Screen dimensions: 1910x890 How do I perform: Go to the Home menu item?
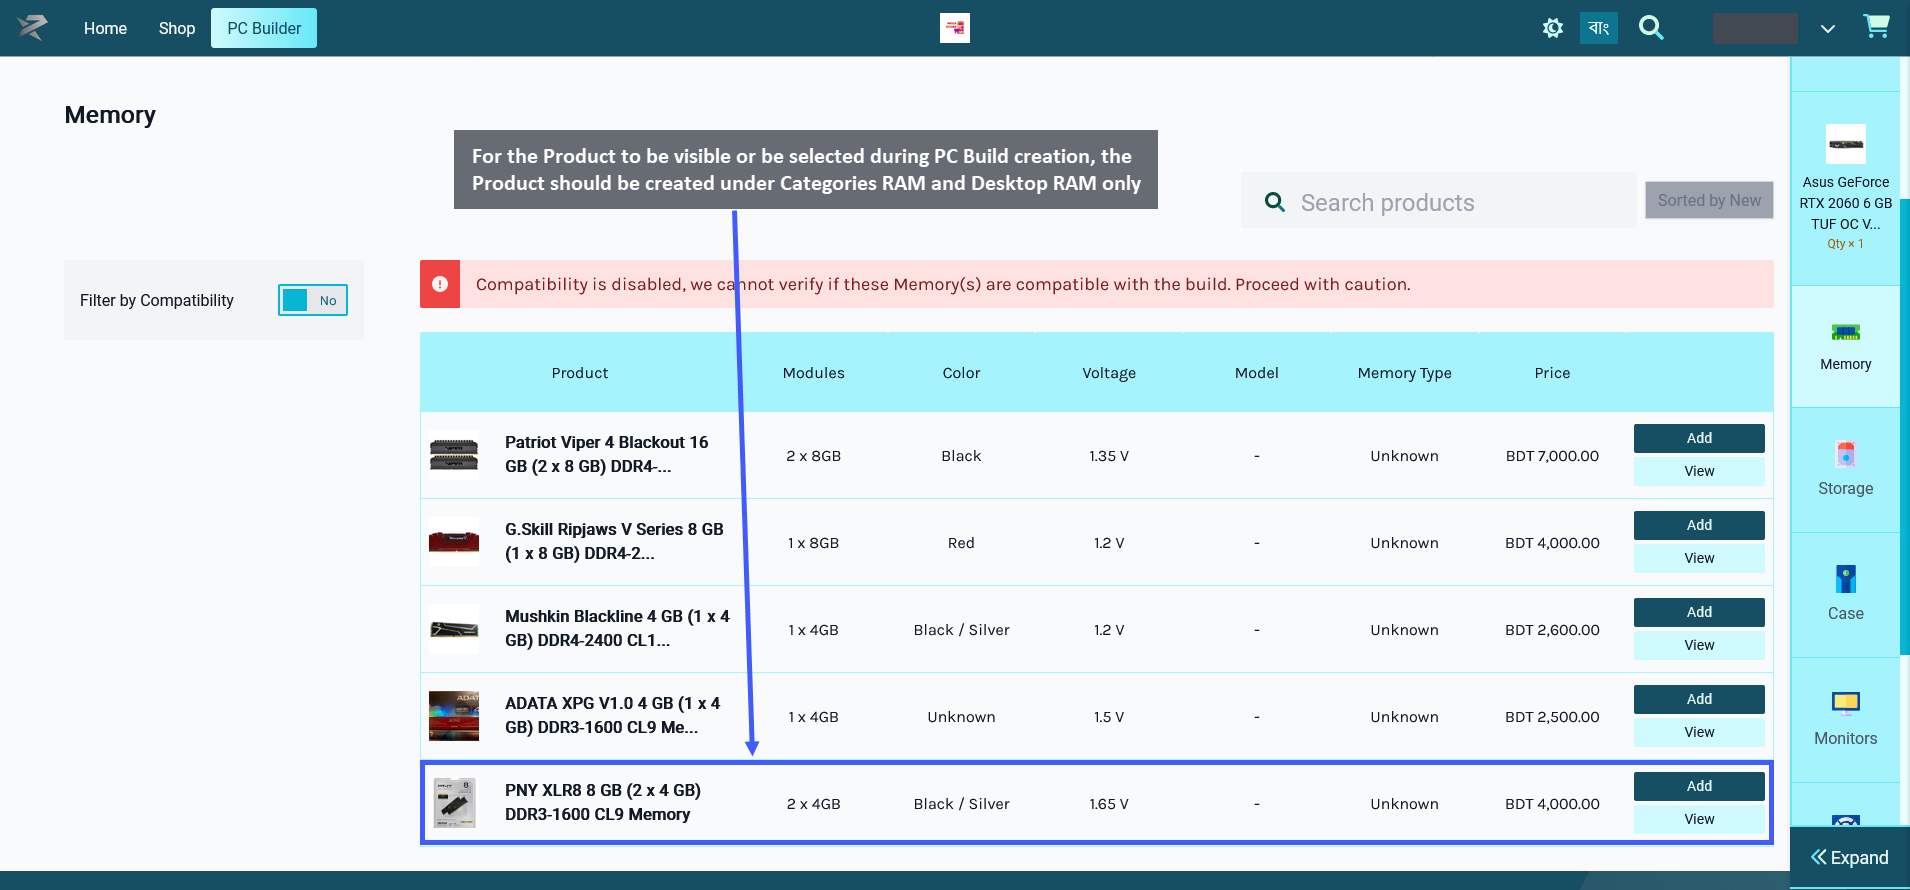pyautogui.click(x=105, y=28)
